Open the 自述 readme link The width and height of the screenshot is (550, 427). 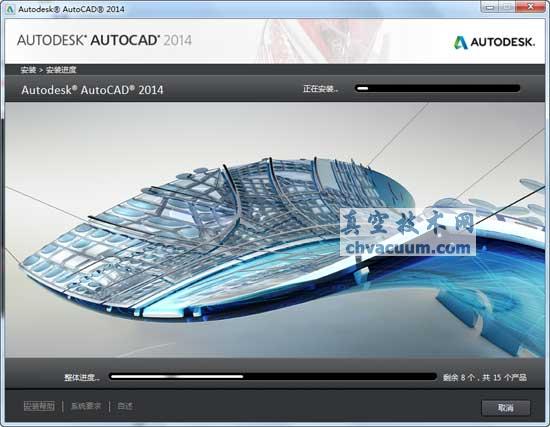click(125, 406)
